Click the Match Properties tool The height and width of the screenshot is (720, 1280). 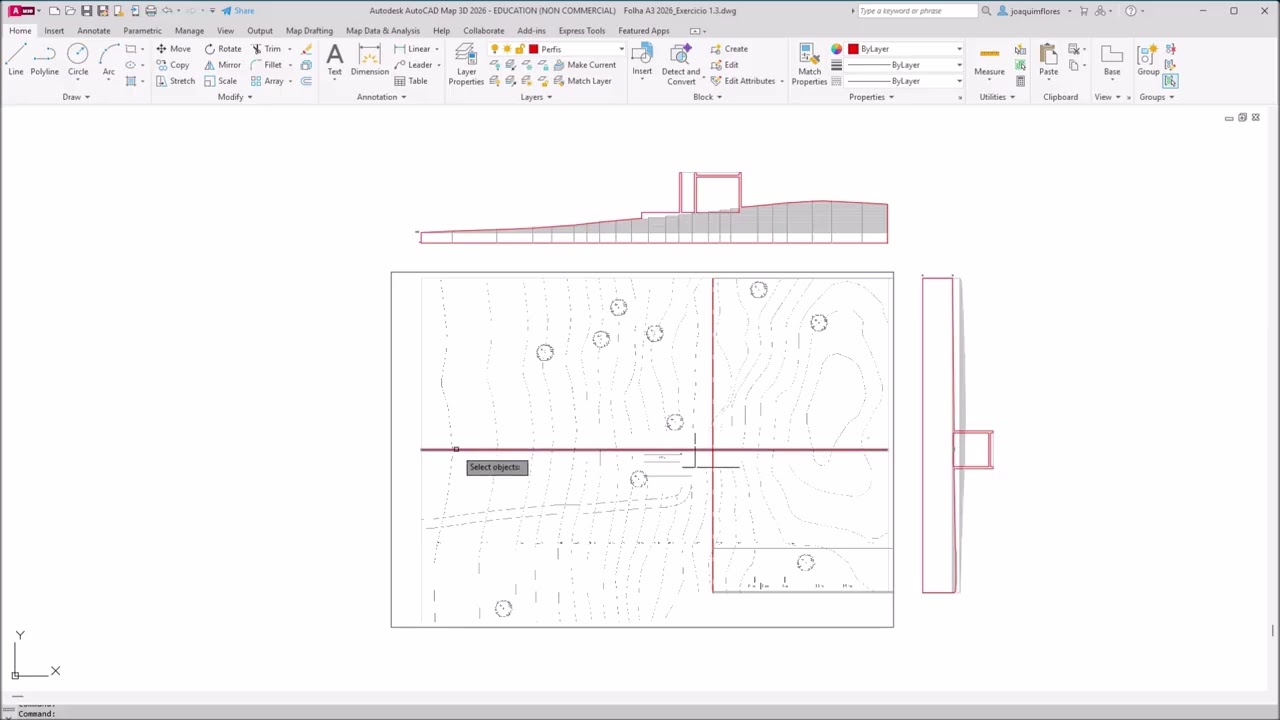(x=809, y=63)
